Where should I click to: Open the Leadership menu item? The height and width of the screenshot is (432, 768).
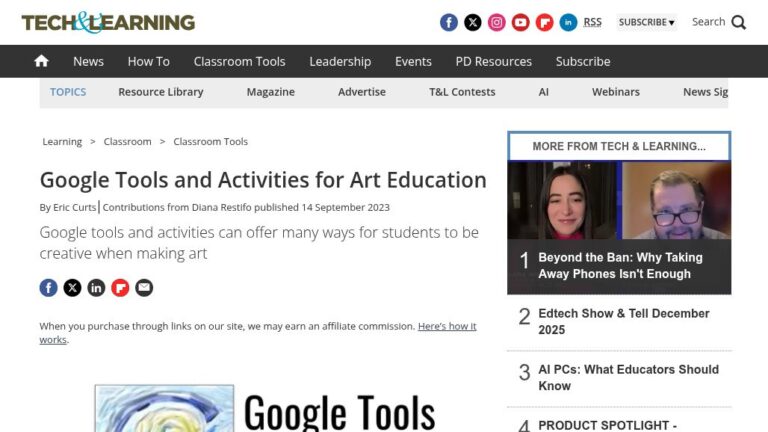[340, 61]
